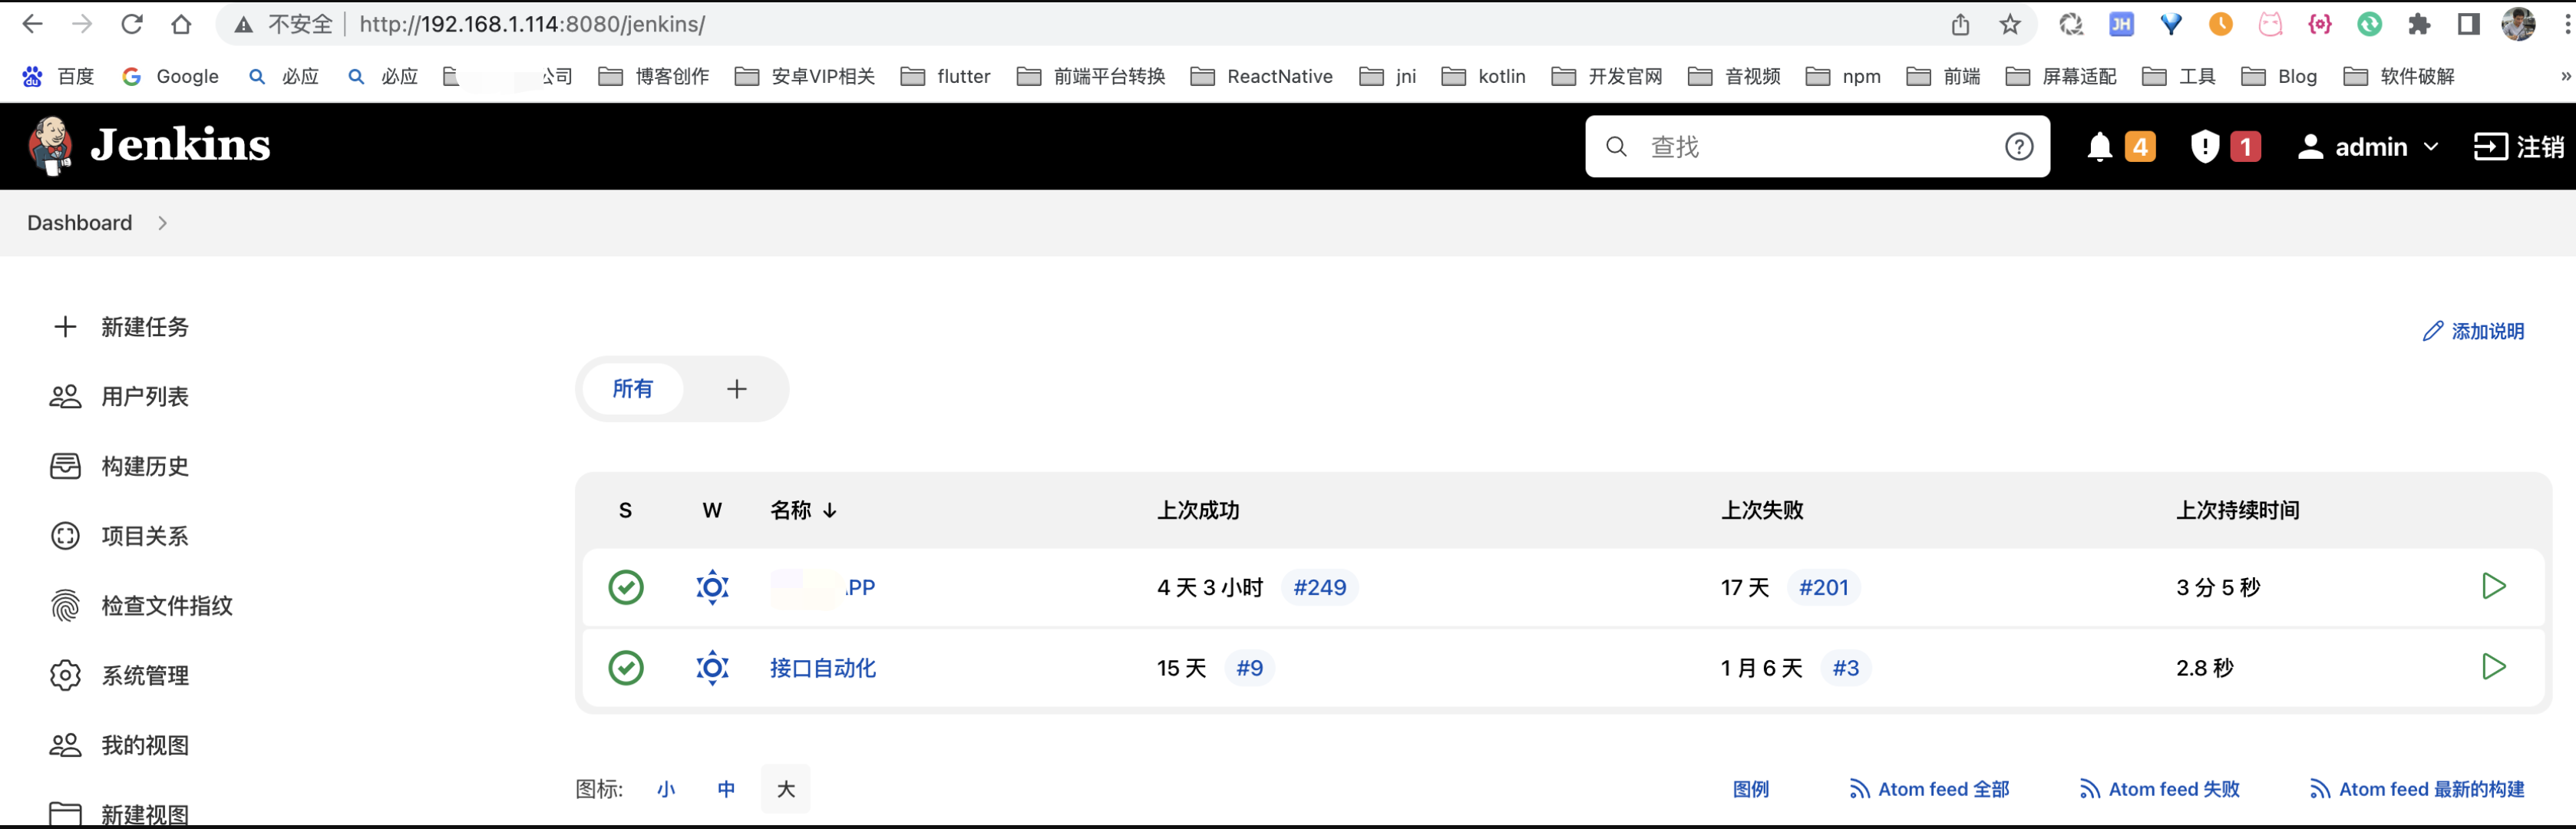This screenshot has width=2576, height=829.
Task: Open 构建历史 build history in the sidebar
Action: point(144,466)
